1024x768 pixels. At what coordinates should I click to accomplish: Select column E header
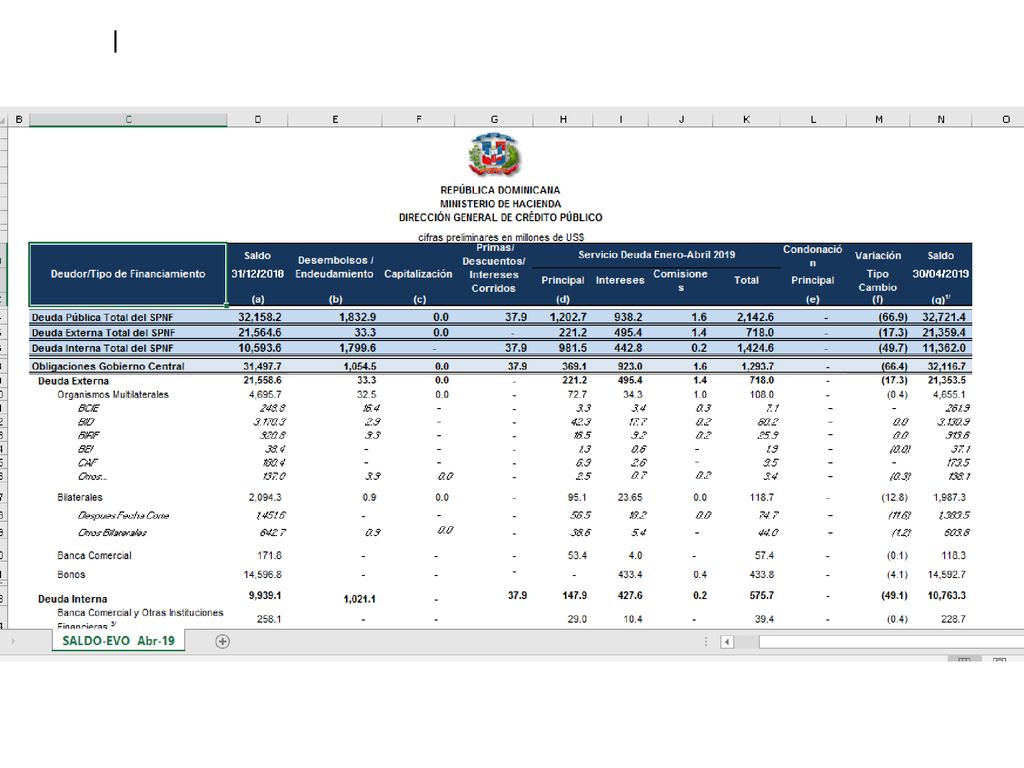tap(334, 120)
